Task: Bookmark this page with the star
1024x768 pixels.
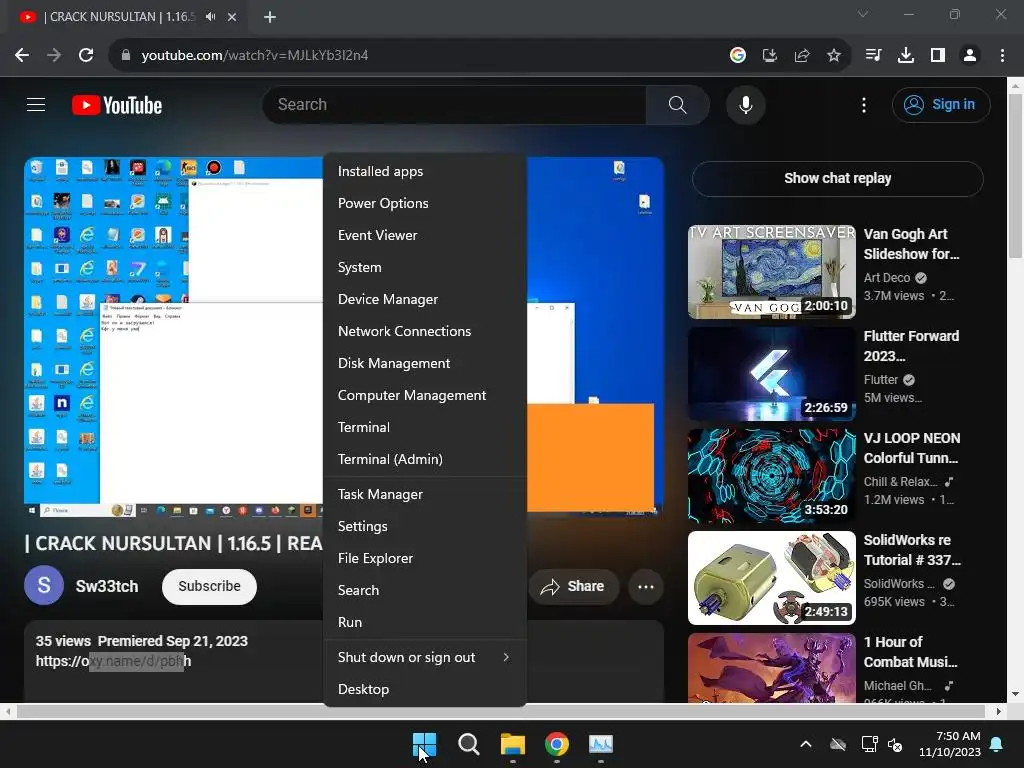Action: pos(833,56)
